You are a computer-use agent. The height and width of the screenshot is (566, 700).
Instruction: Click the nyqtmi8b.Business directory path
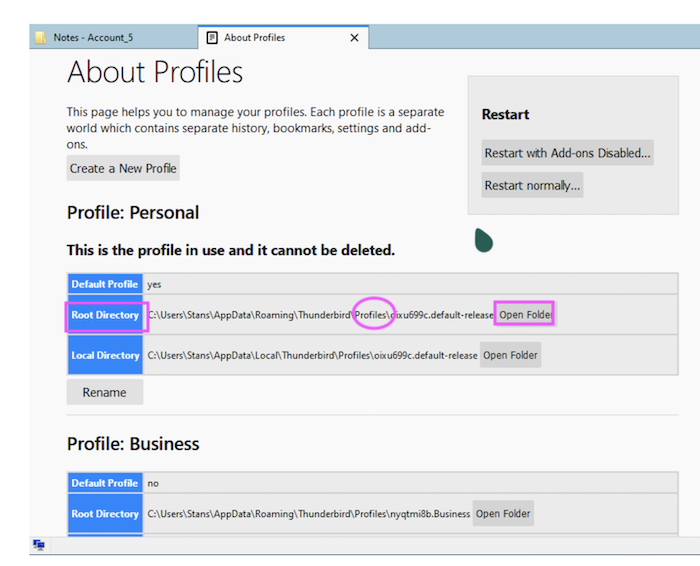coord(308,514)
